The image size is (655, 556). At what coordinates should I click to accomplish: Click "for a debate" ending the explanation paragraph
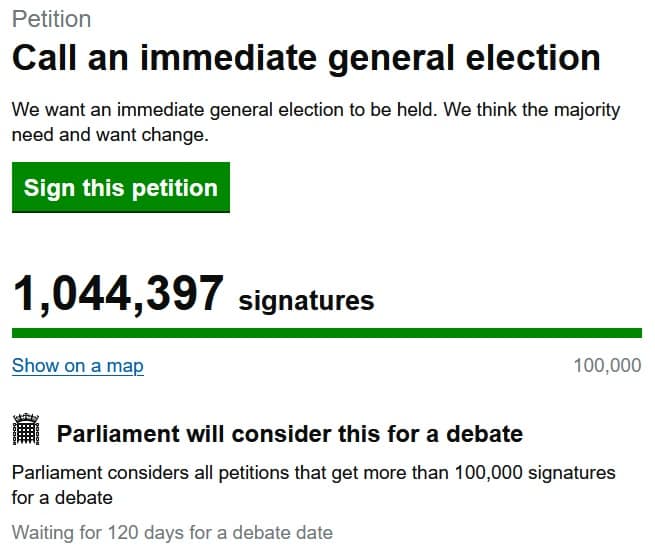point(62,497)
